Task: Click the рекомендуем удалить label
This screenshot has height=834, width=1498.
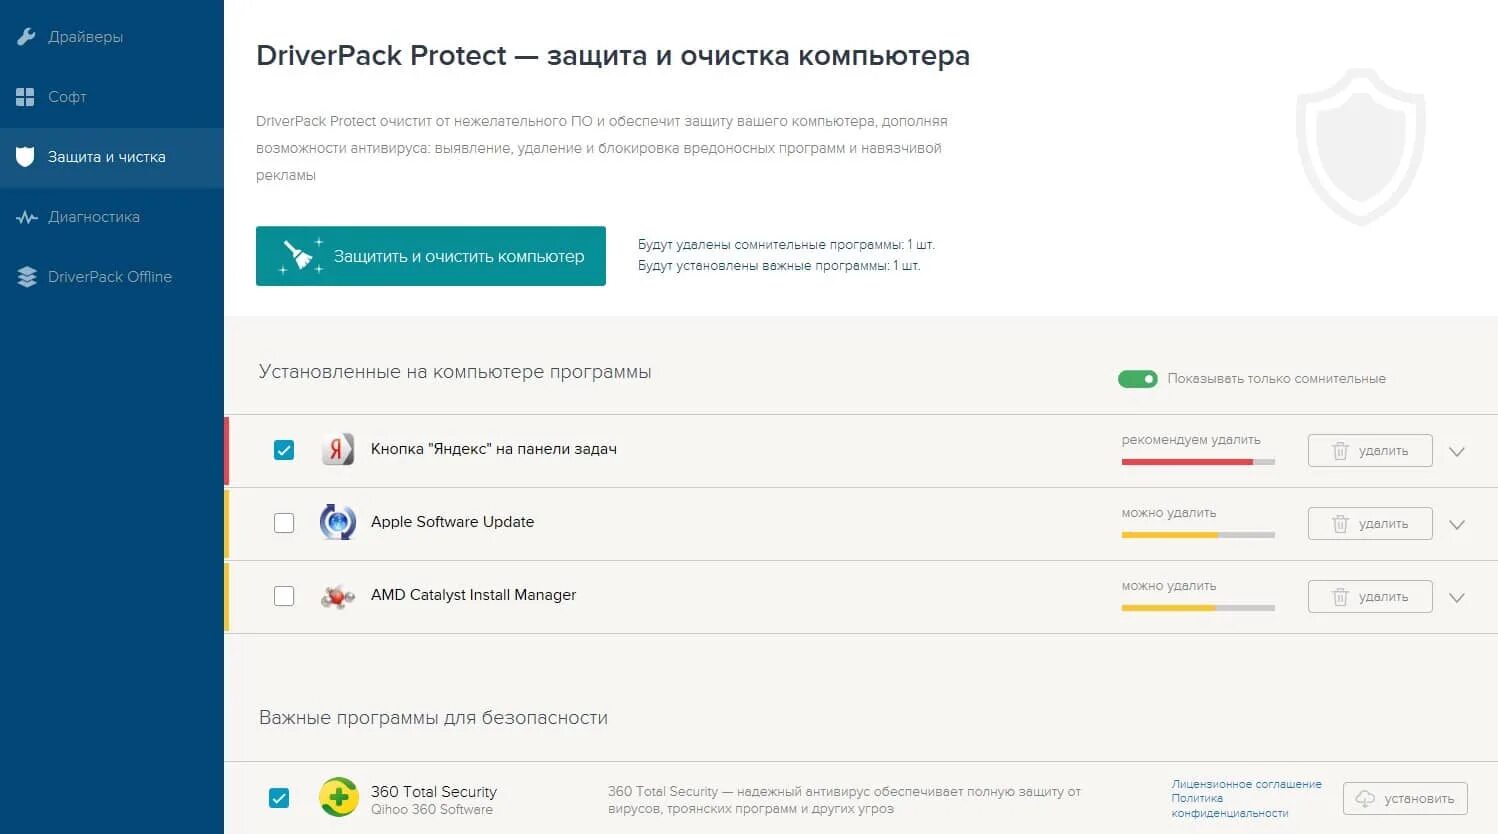Action: tap(1191, 440)
